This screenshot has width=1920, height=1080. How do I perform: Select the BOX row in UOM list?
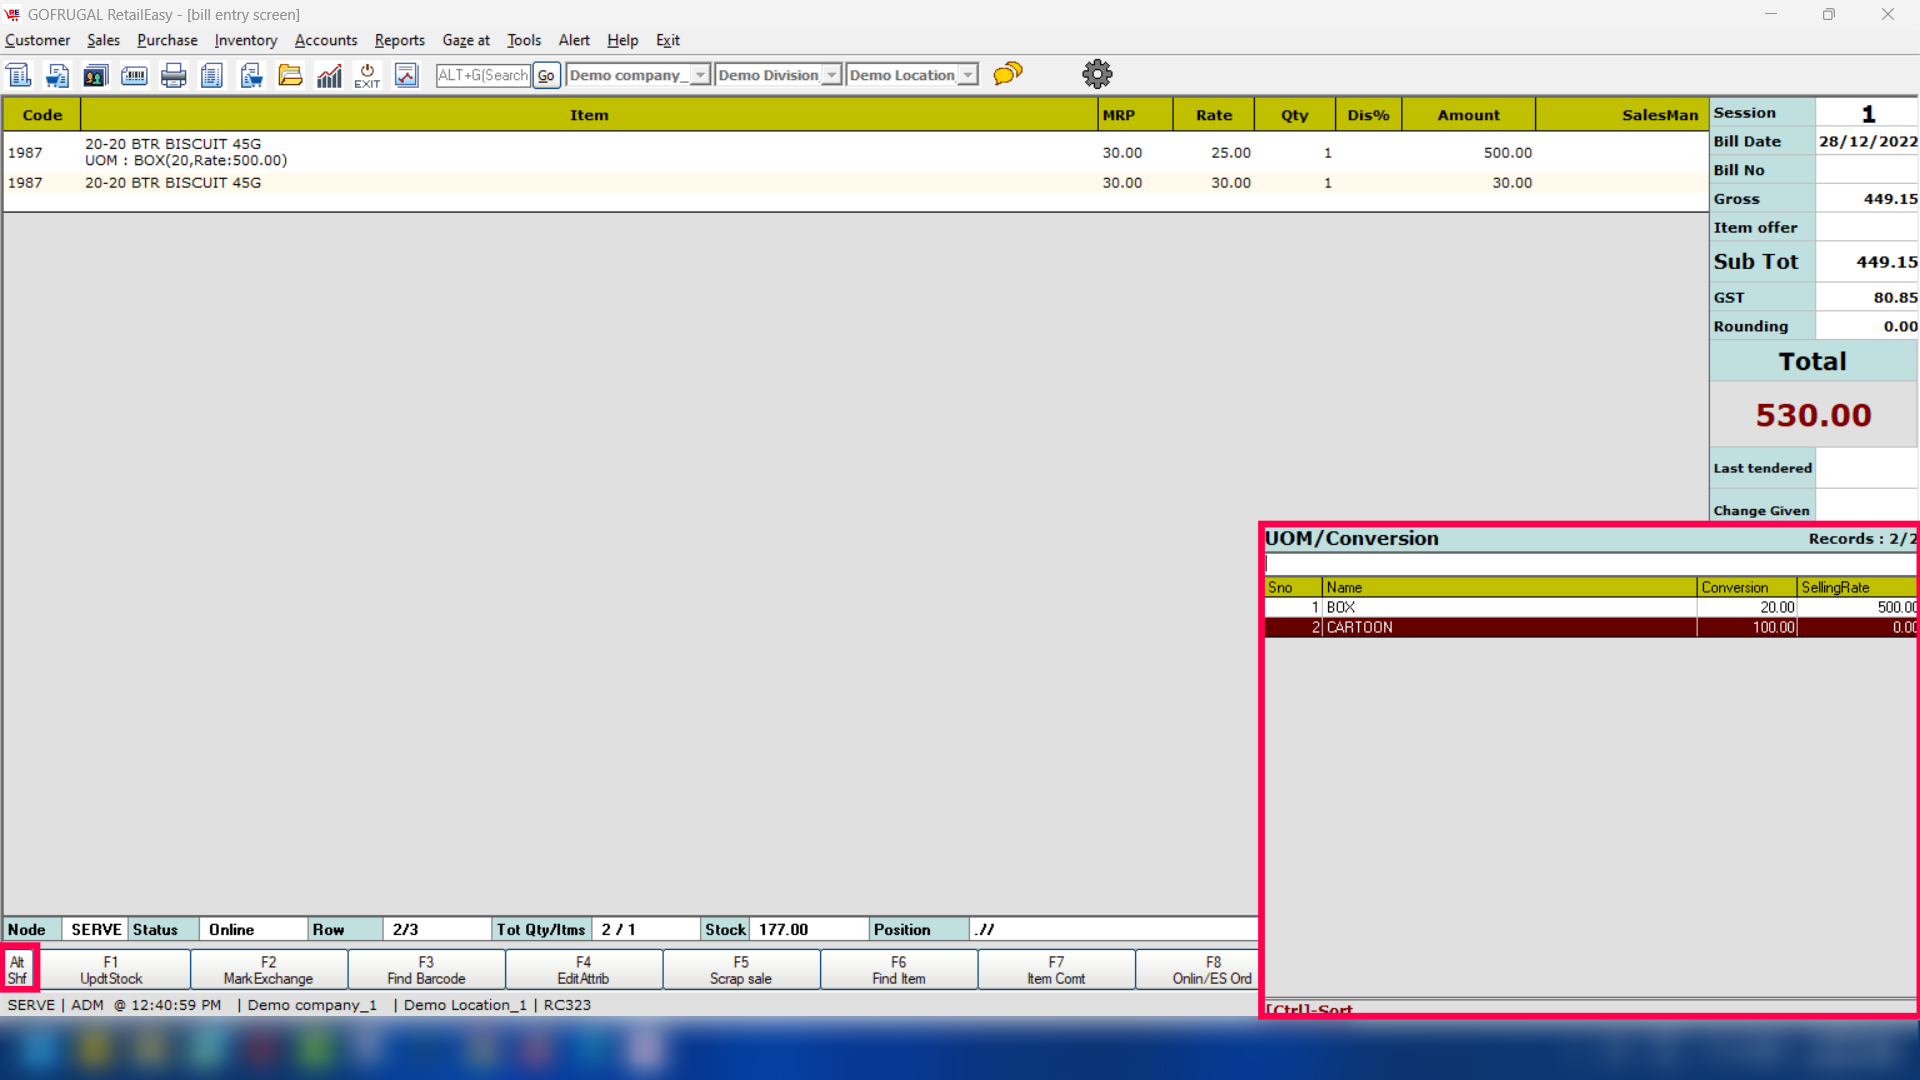tap(1500, 607)
